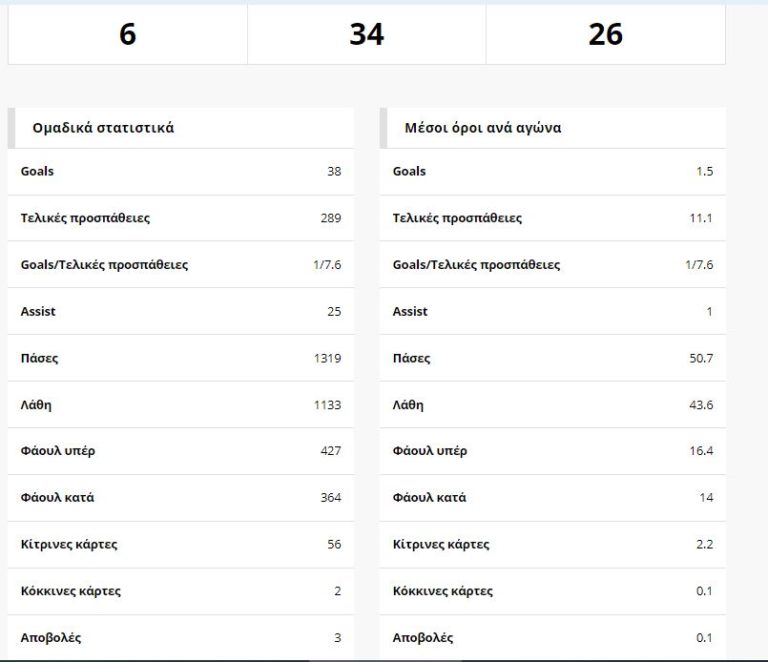Select the "Τελικές προσπάθειες" row showing 289

pos(180,218)
